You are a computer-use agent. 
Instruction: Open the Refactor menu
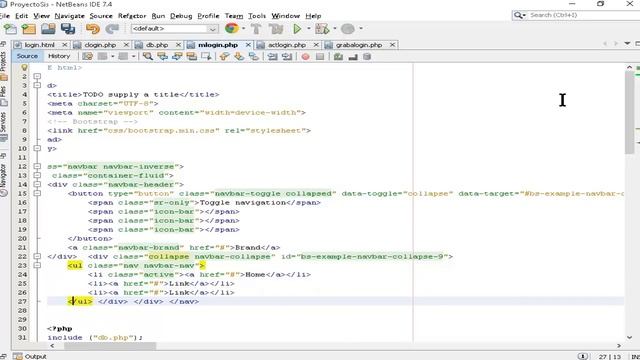tap(131, 16)
